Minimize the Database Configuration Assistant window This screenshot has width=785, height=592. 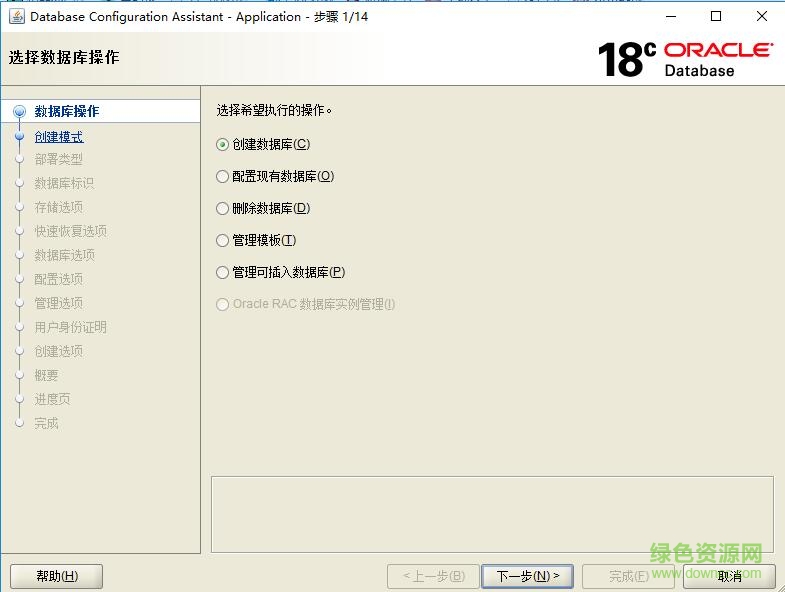click(x=669, y=16)
